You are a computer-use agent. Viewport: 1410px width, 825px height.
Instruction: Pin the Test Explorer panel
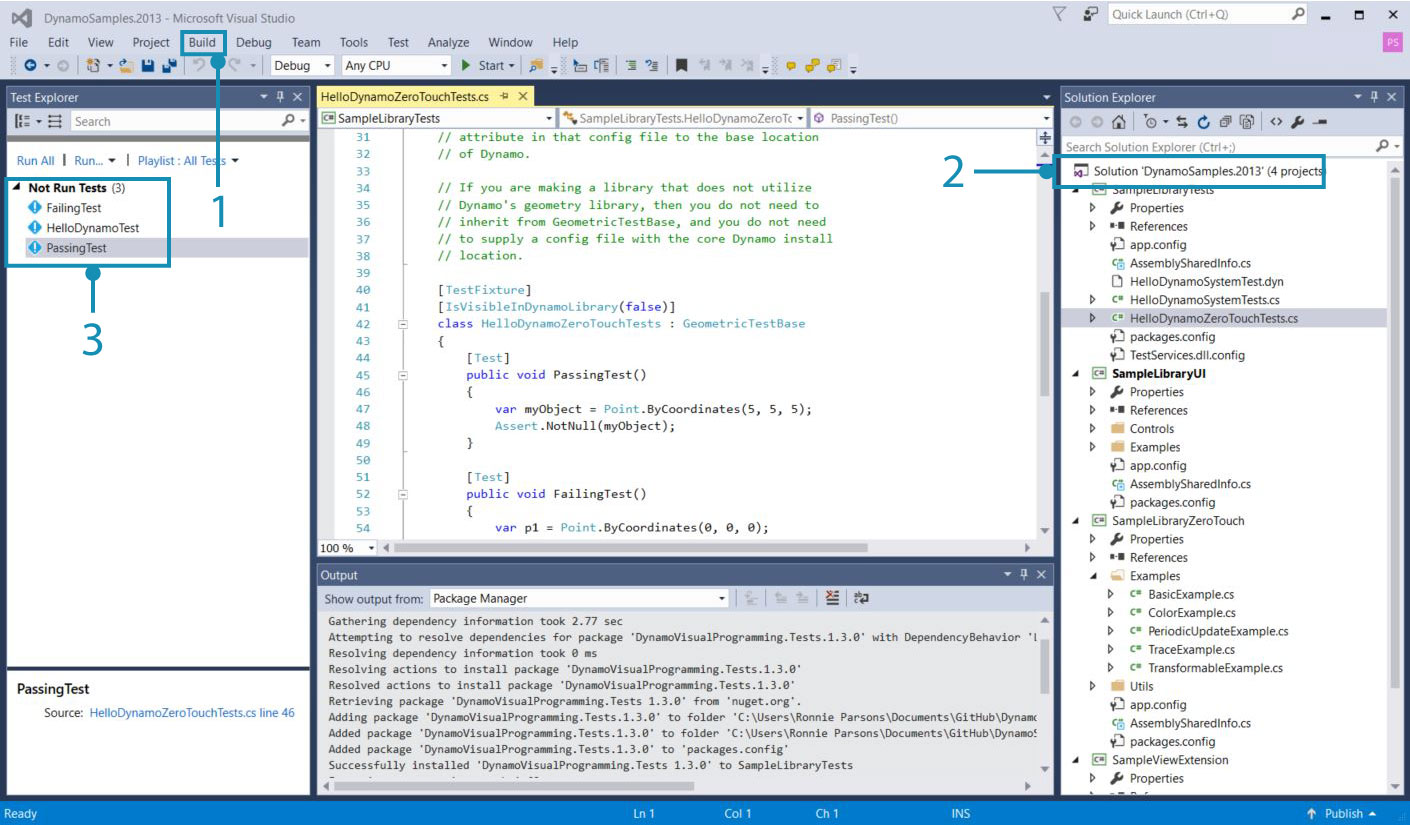(x=281, y=97)
